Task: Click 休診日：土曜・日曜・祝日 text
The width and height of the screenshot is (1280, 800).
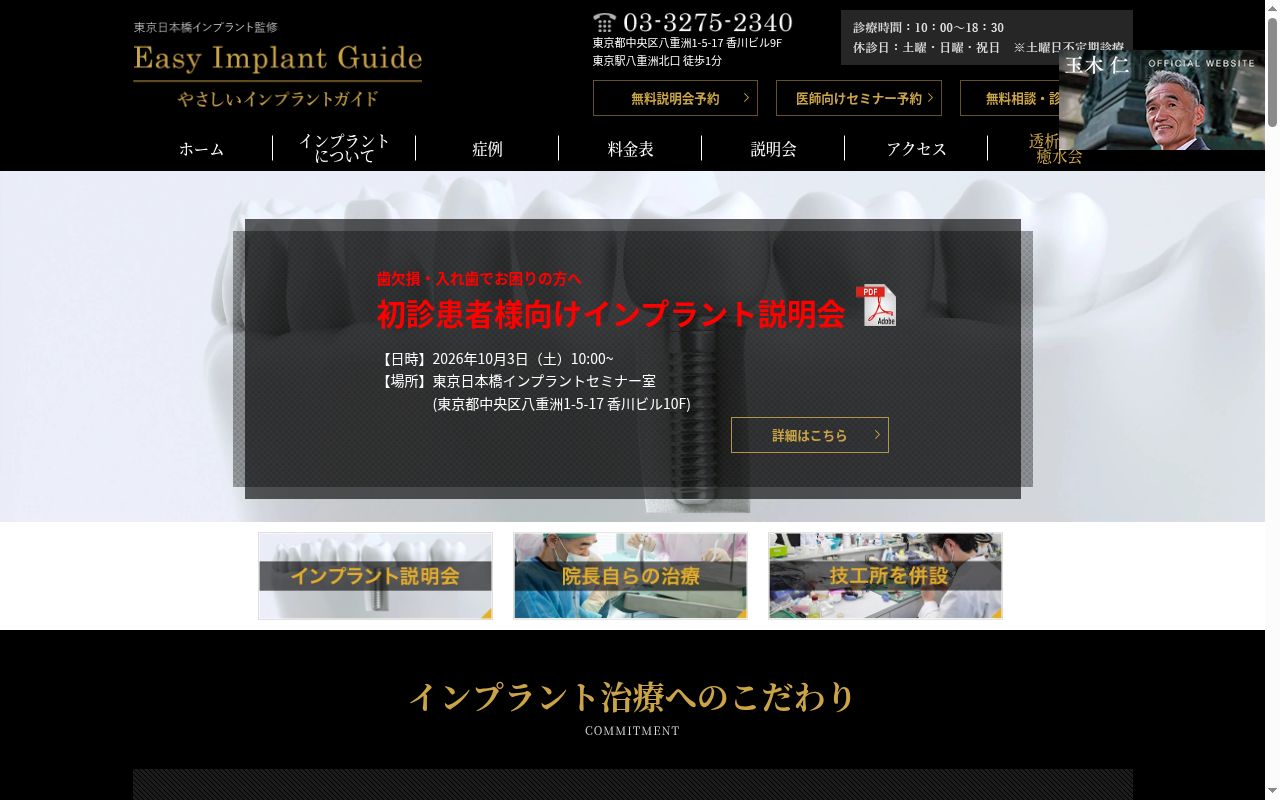Action: (x=926, y=47)
